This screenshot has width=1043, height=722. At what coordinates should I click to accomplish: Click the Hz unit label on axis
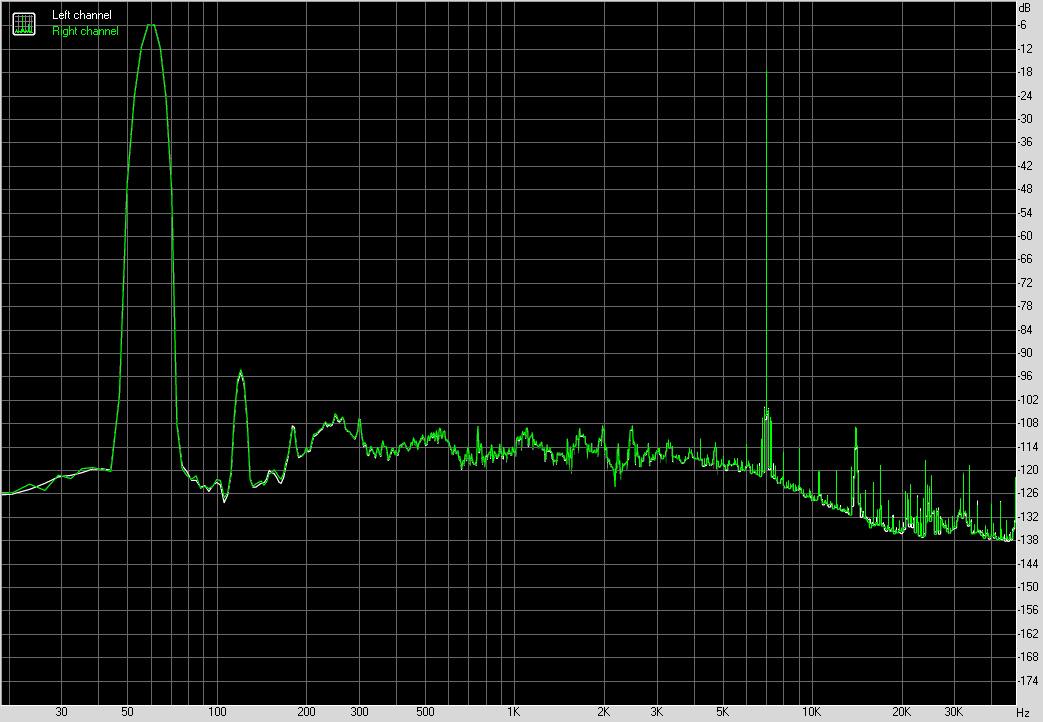(x=1022, y=712)
